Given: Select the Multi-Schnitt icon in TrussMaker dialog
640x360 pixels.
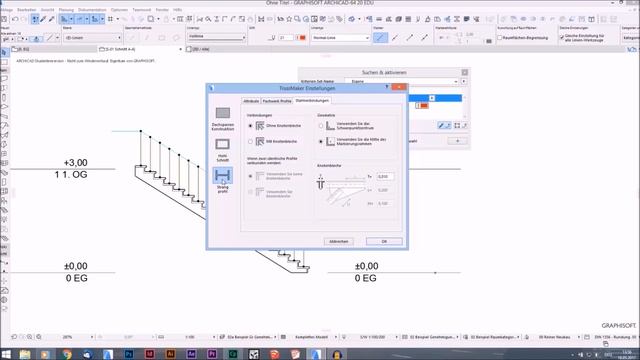Looking at the screenshot, I should [x=222, y=144].
